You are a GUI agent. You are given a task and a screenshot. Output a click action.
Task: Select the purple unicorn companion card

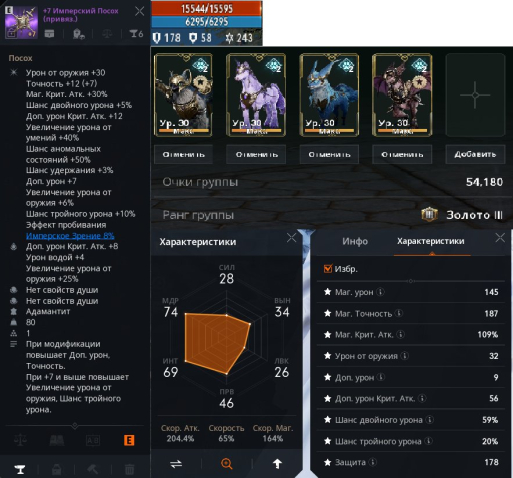pos(256,95)
